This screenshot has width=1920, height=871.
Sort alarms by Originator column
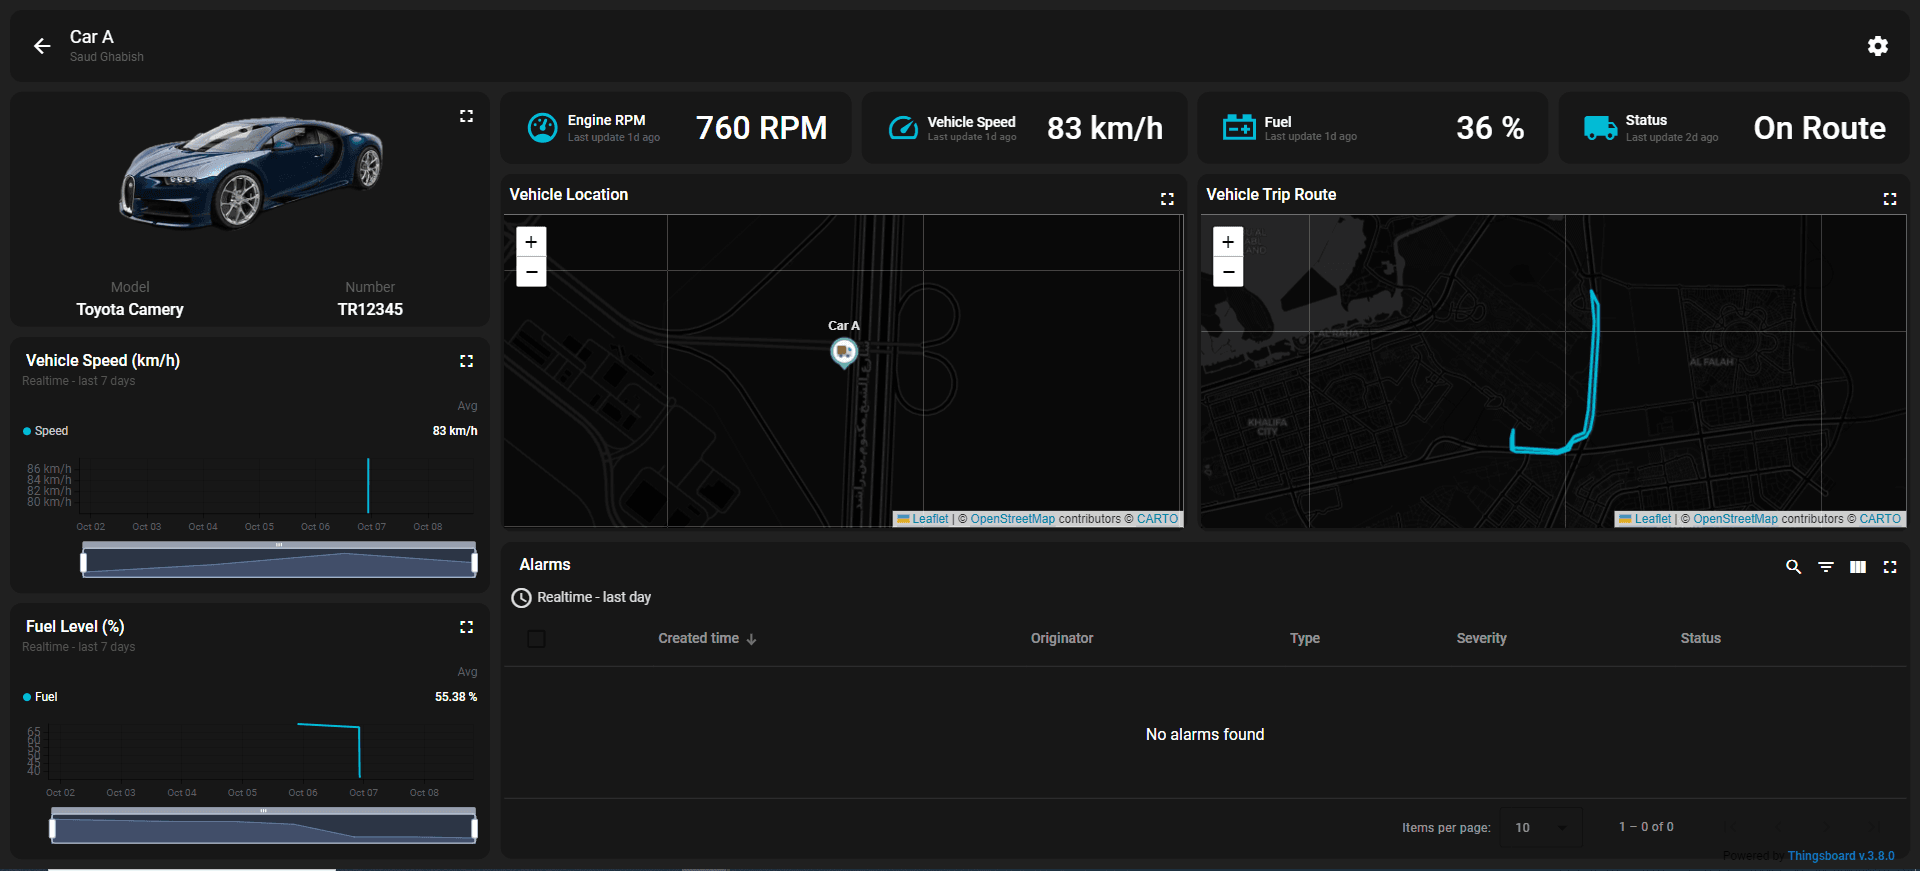click(1062, 638)
